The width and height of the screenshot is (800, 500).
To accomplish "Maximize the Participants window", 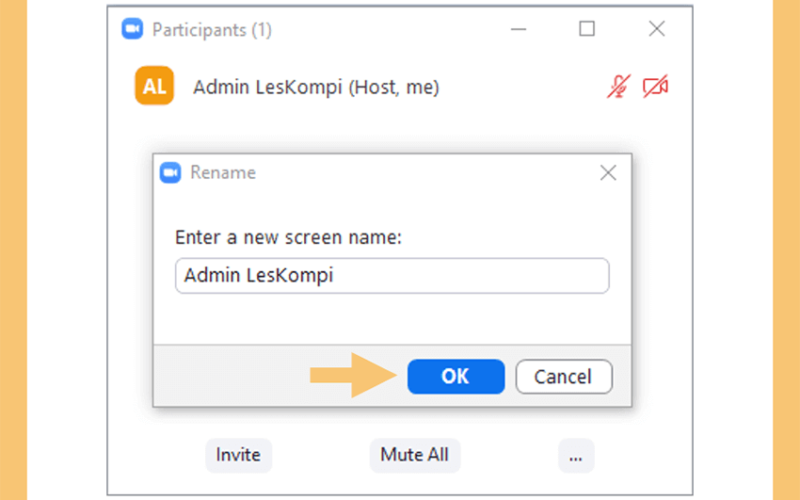I will click(587, 29).
